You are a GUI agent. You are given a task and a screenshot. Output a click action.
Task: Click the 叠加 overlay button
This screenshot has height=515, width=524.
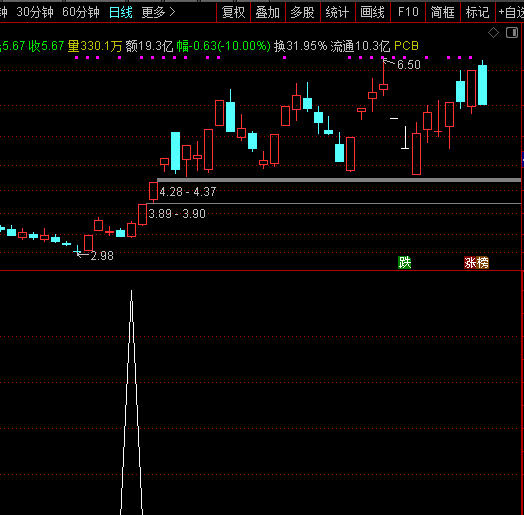point(268,12)
